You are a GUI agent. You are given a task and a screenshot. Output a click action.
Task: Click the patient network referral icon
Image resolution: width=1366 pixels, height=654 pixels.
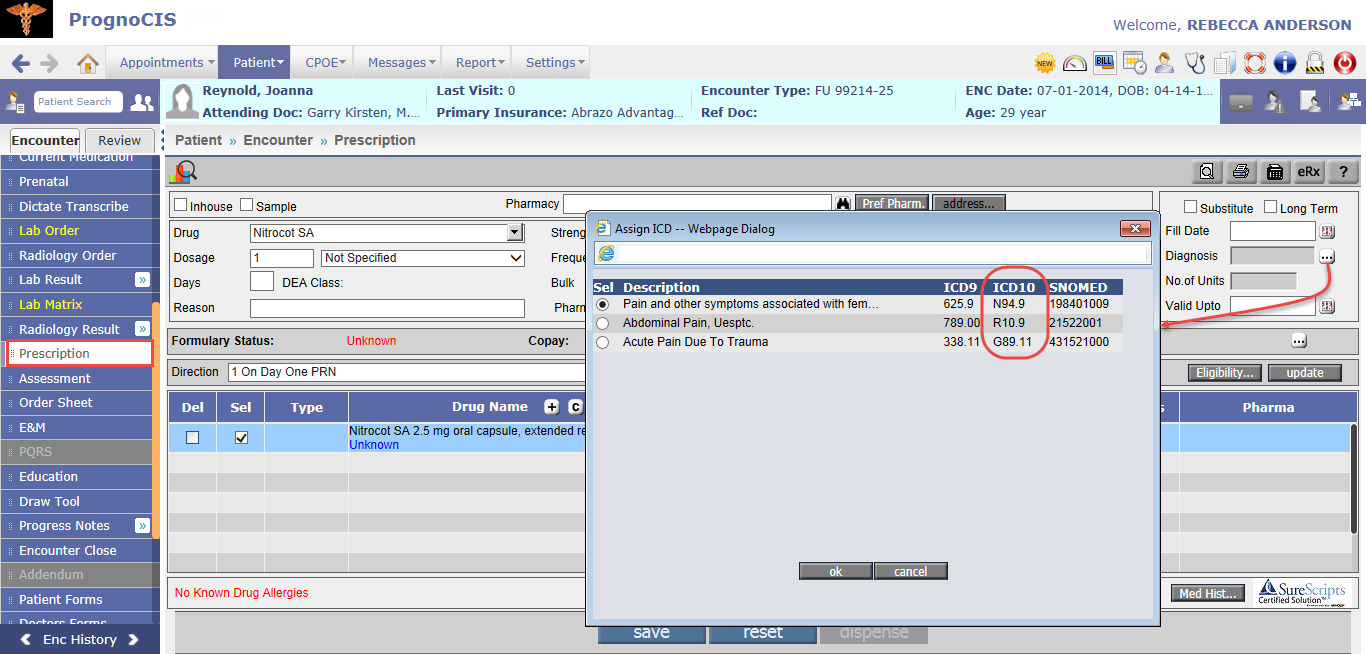(1347, 102)
